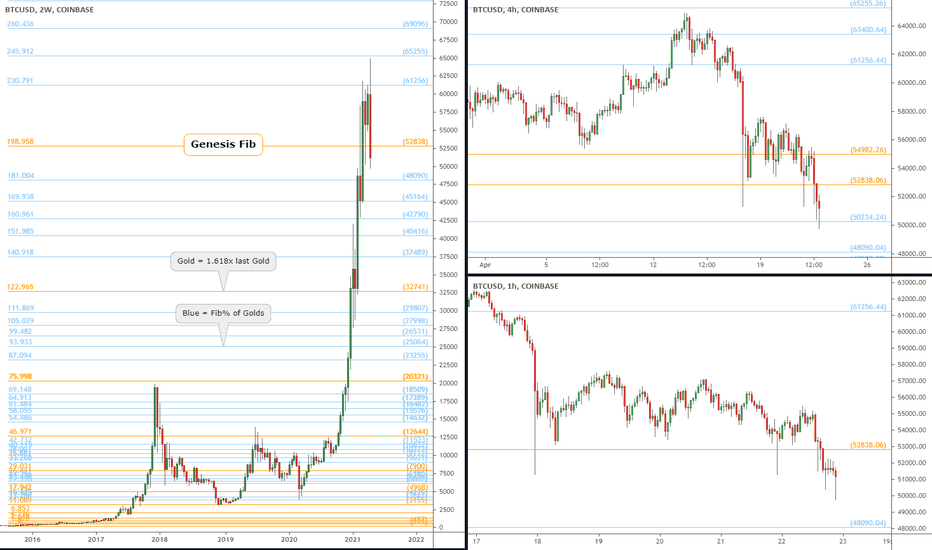Click the 111.869 fib level label
The image size is (932, 550).
(x=20, y=307)
